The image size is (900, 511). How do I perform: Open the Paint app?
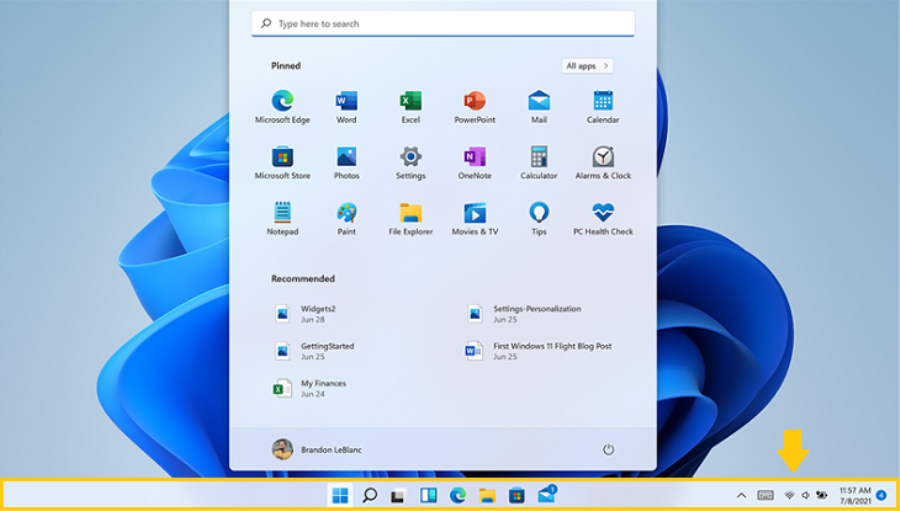[x=346, y=219]
